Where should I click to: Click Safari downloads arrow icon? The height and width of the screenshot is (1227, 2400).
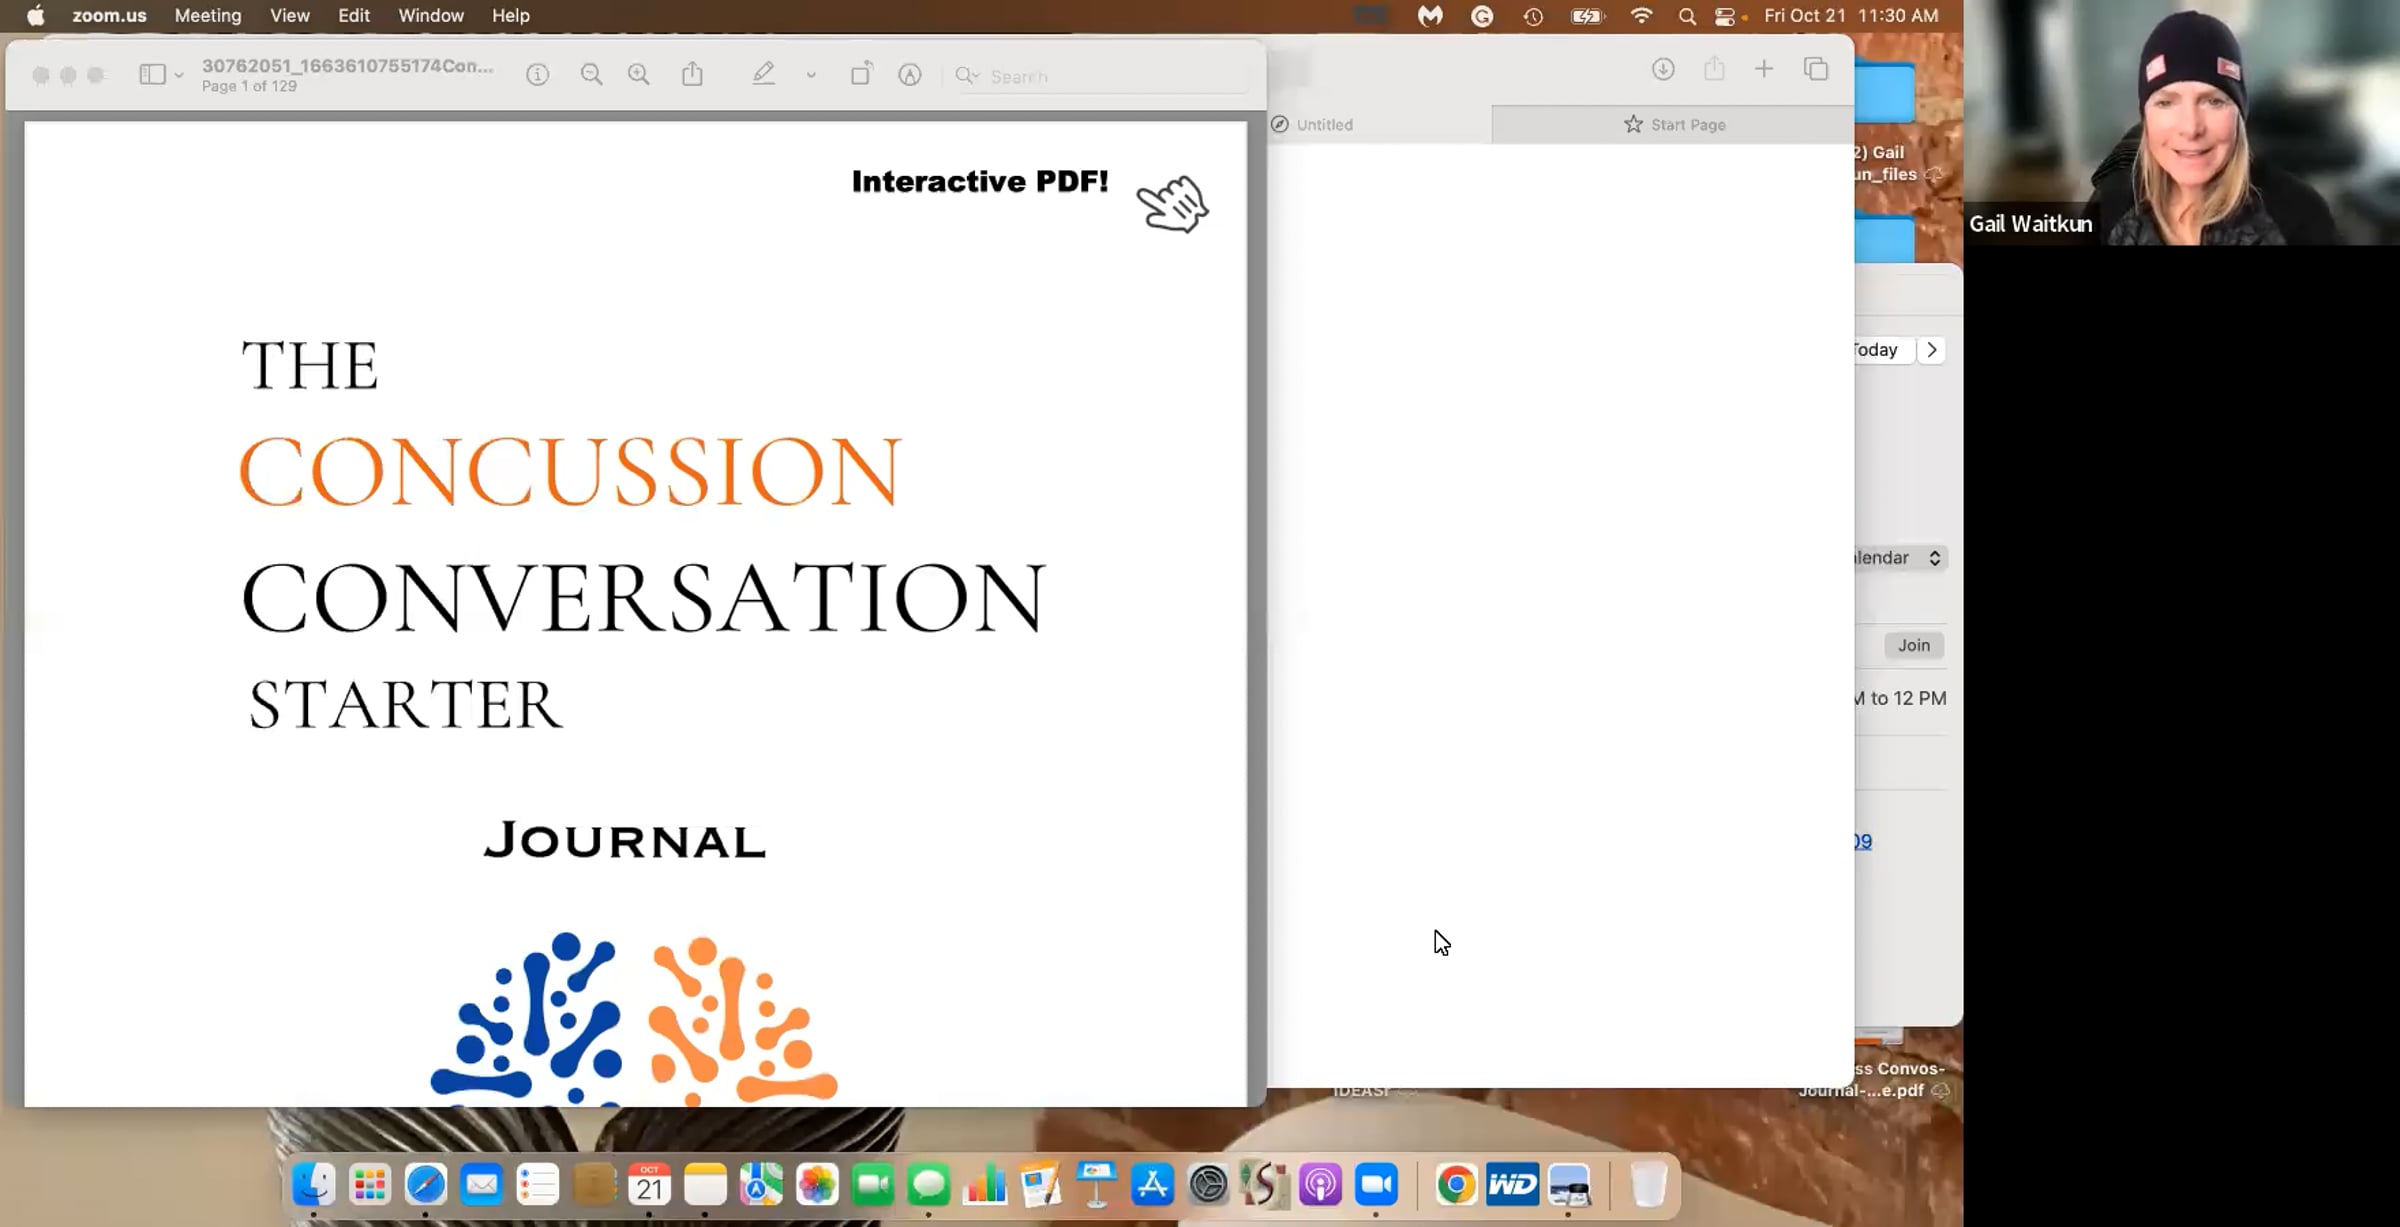[x=1663, y=69]
